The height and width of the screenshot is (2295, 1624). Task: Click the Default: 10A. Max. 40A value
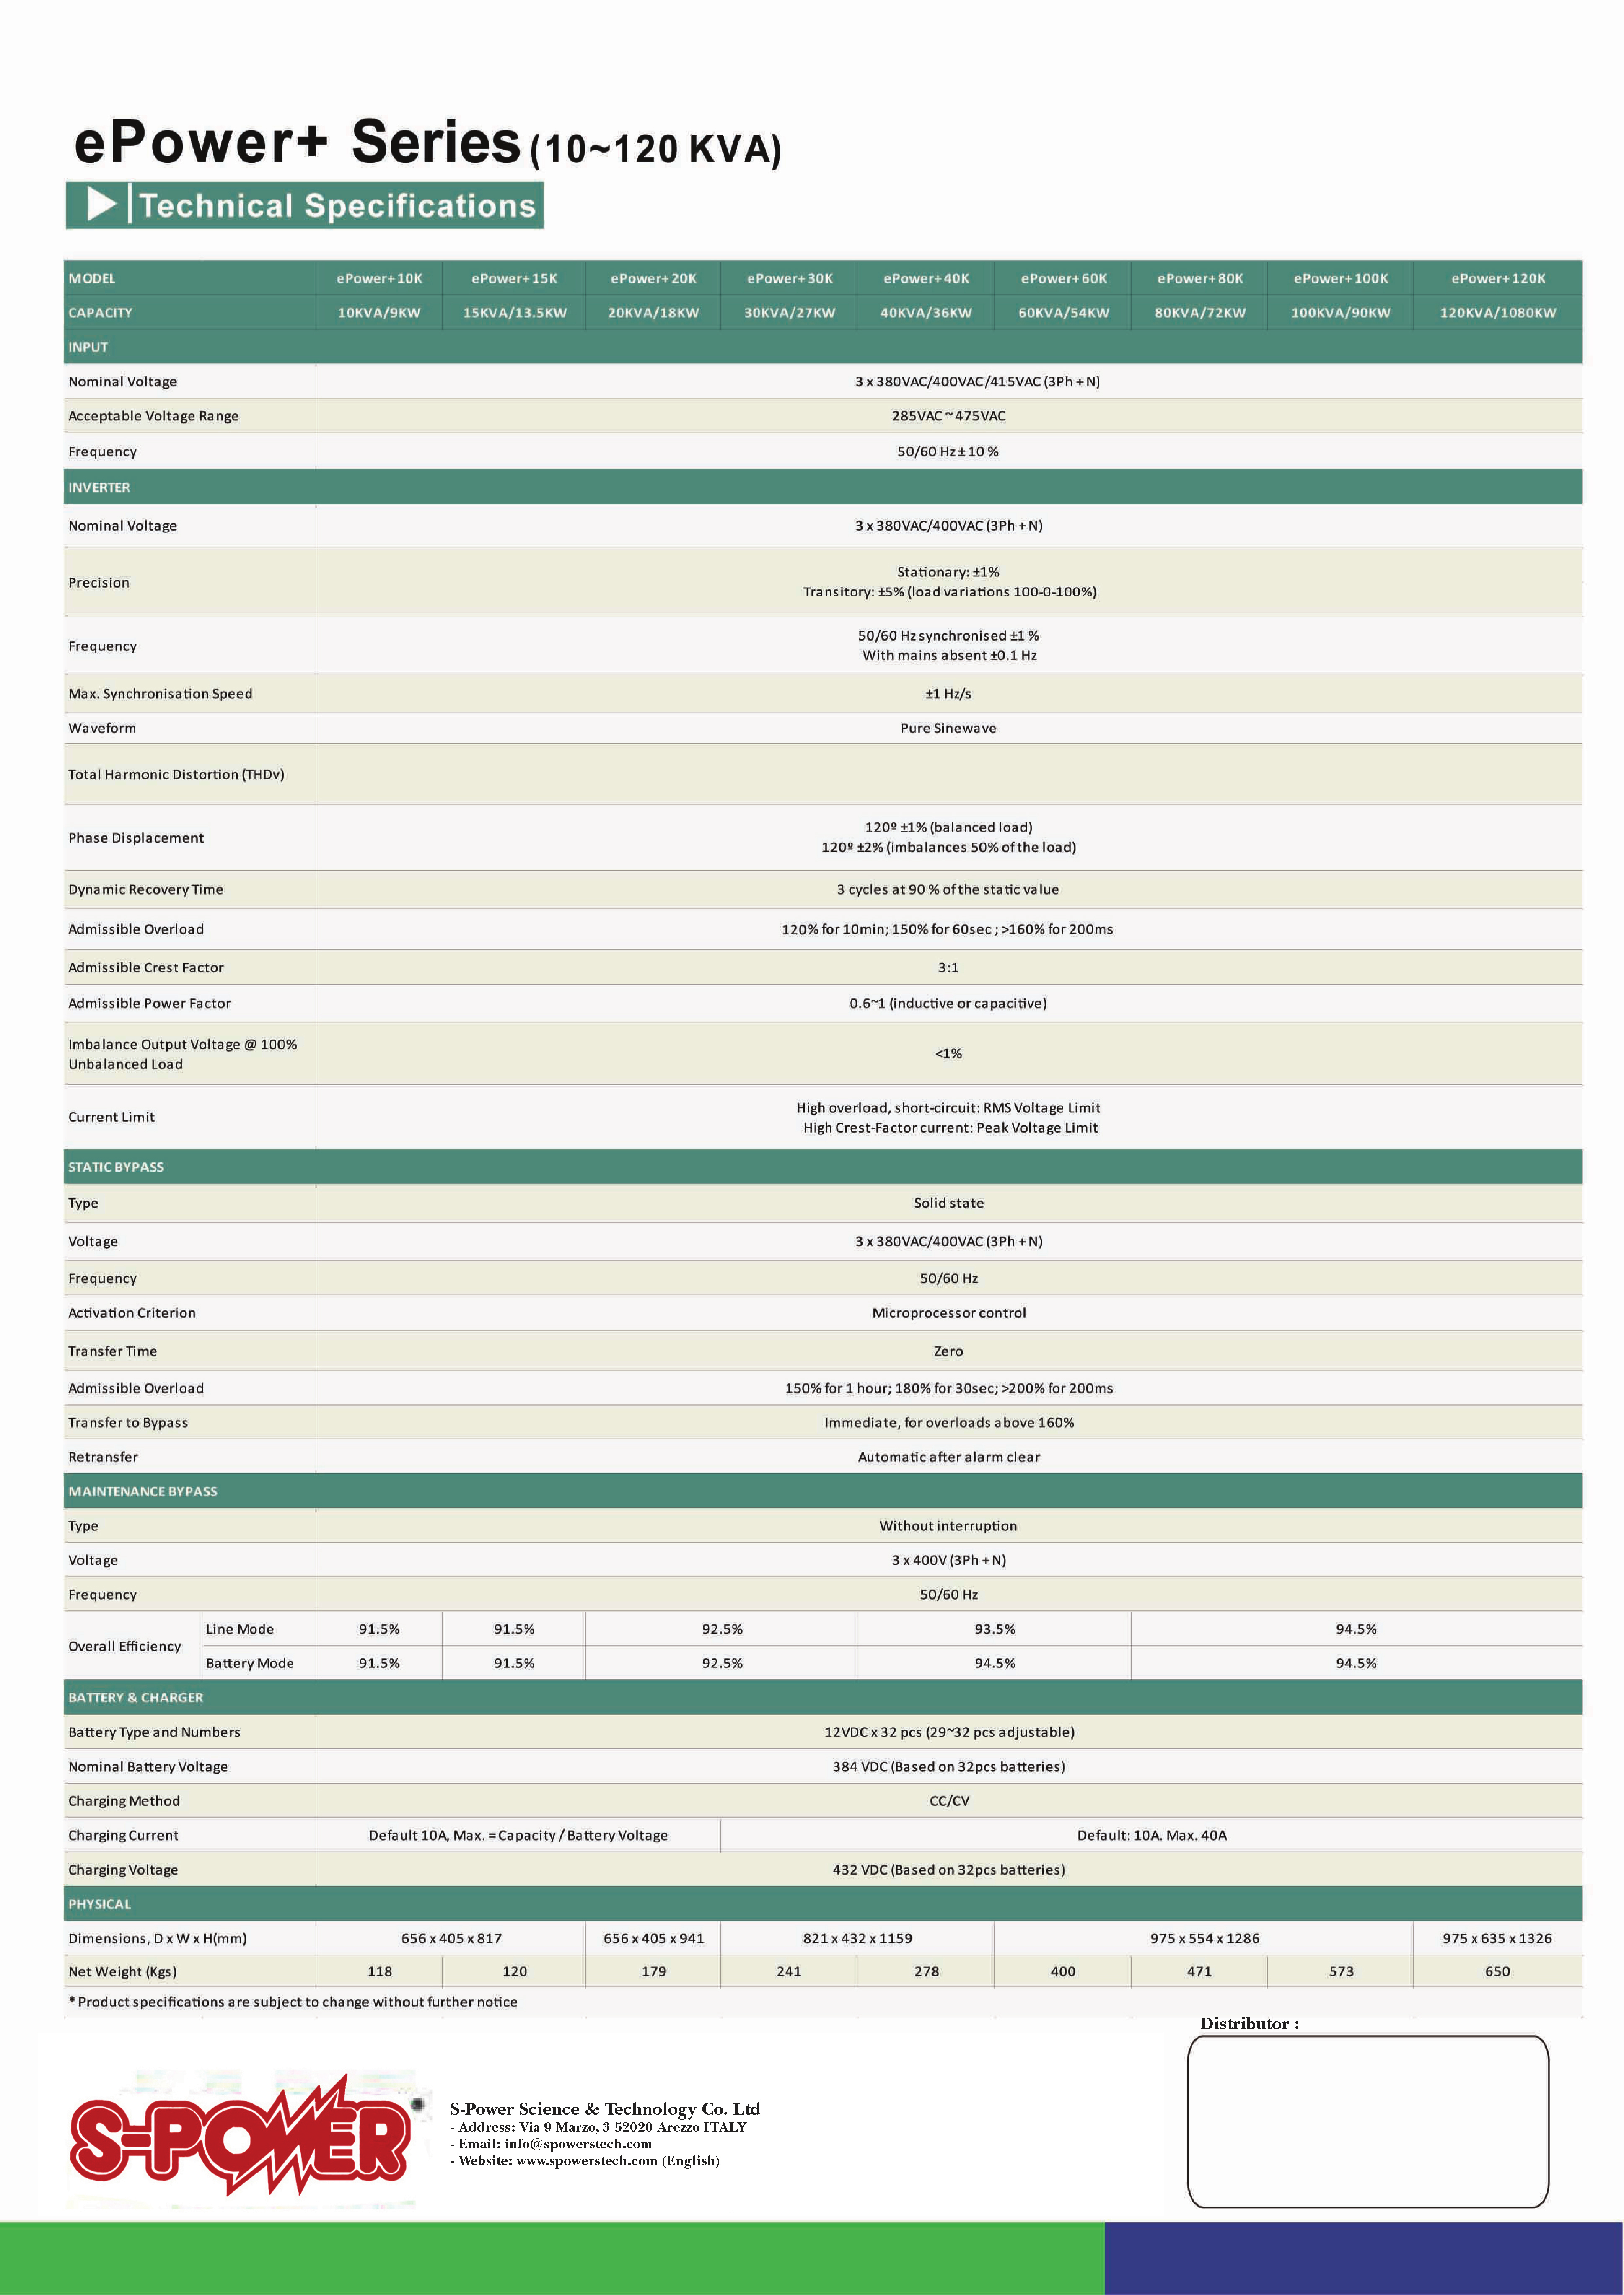pyautogui.click(x=1152, y=1836)
